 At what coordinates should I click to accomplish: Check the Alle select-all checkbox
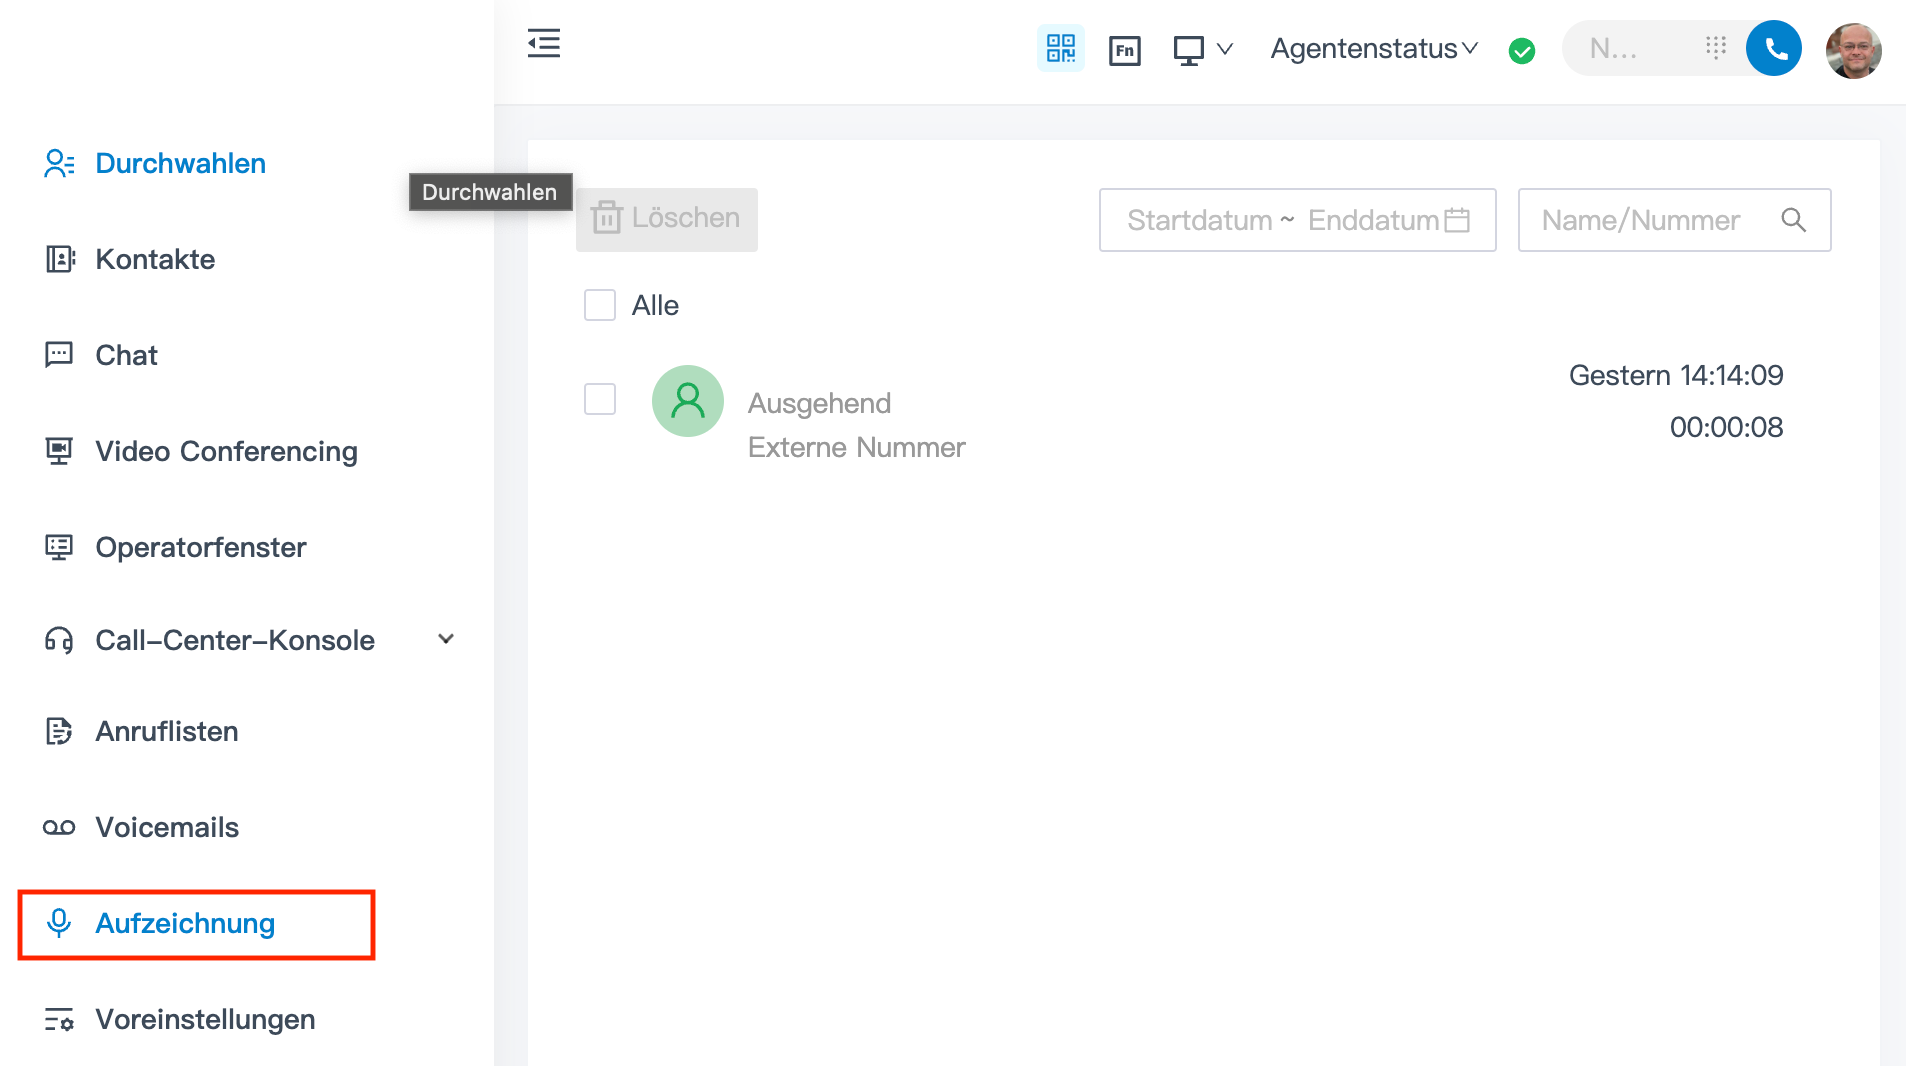click(600, 305)
